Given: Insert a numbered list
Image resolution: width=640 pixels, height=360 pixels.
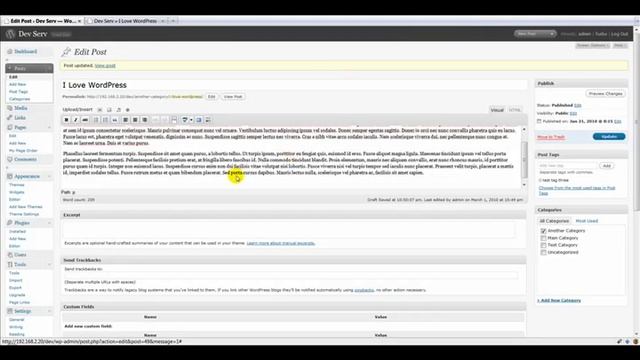Looking at the screenshot, I should point(106,120).
